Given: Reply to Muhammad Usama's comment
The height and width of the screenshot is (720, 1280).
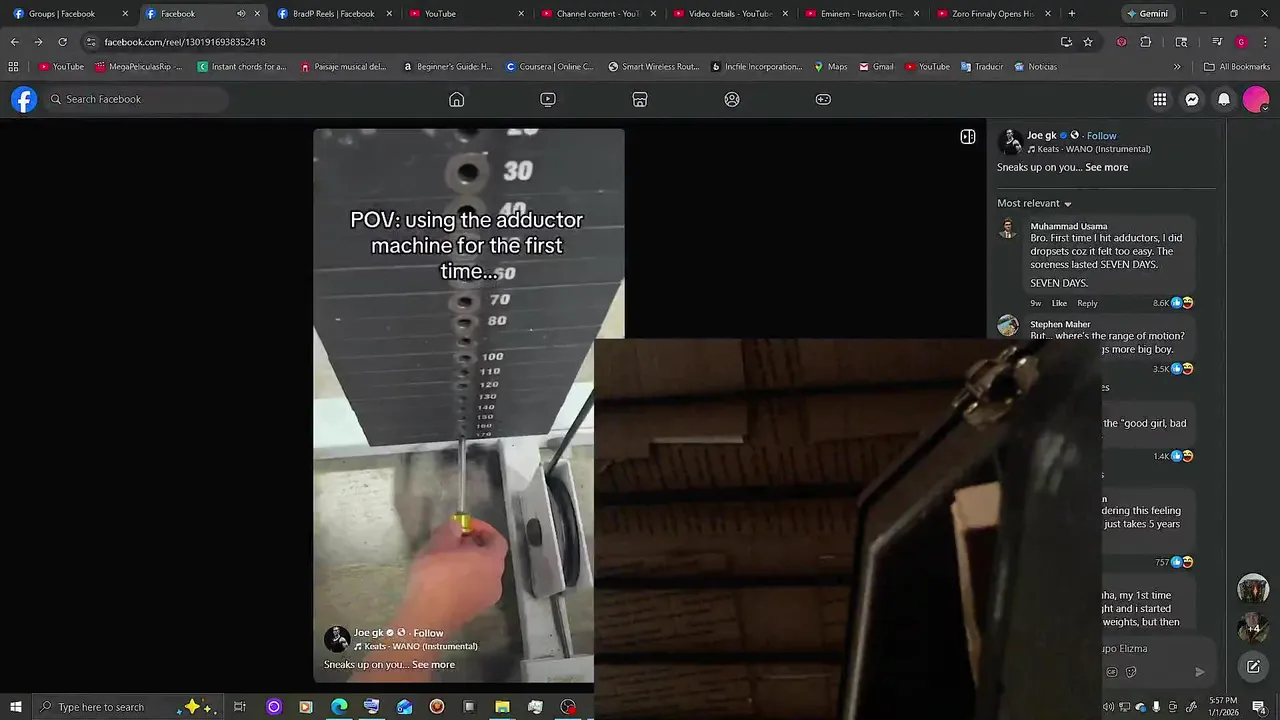Looking at the screenshot, I should click(1087, 303).
